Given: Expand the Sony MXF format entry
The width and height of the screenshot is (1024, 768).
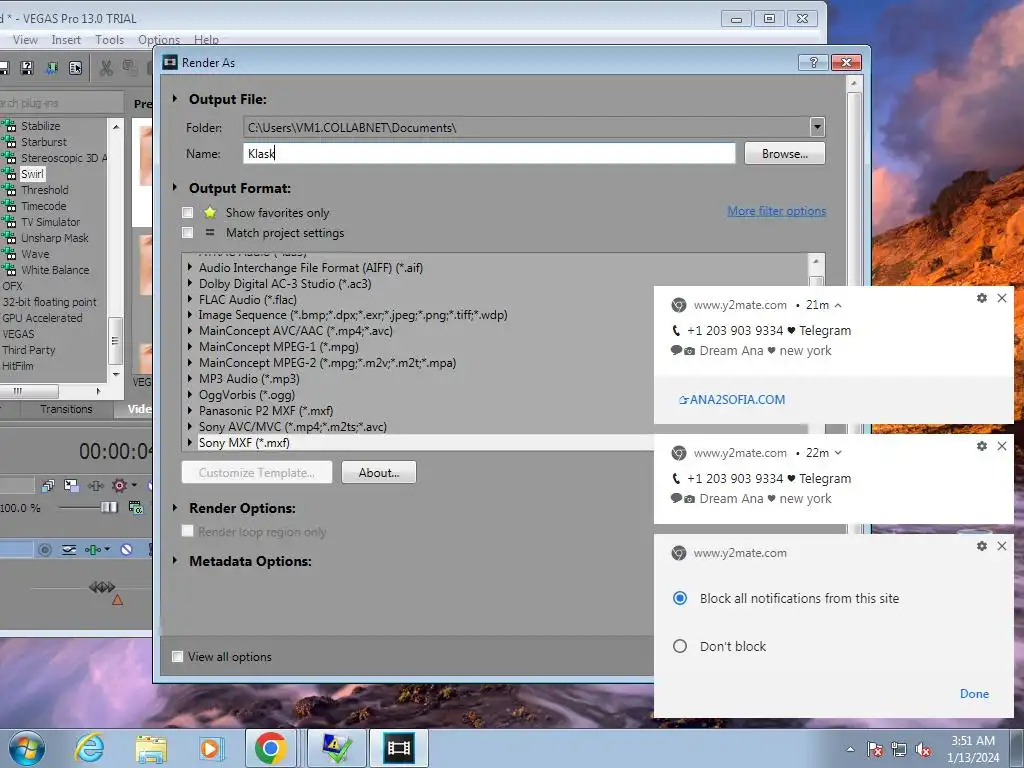Looking at the screenshot, I should point(190,442).
